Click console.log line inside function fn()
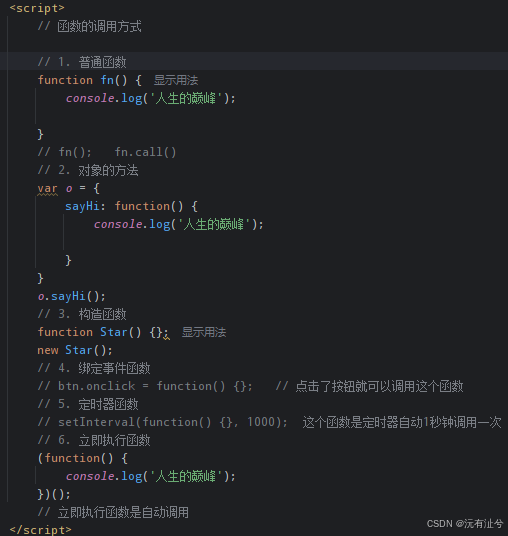This screenshot has width=508, height=536. (x=151, y=98)
